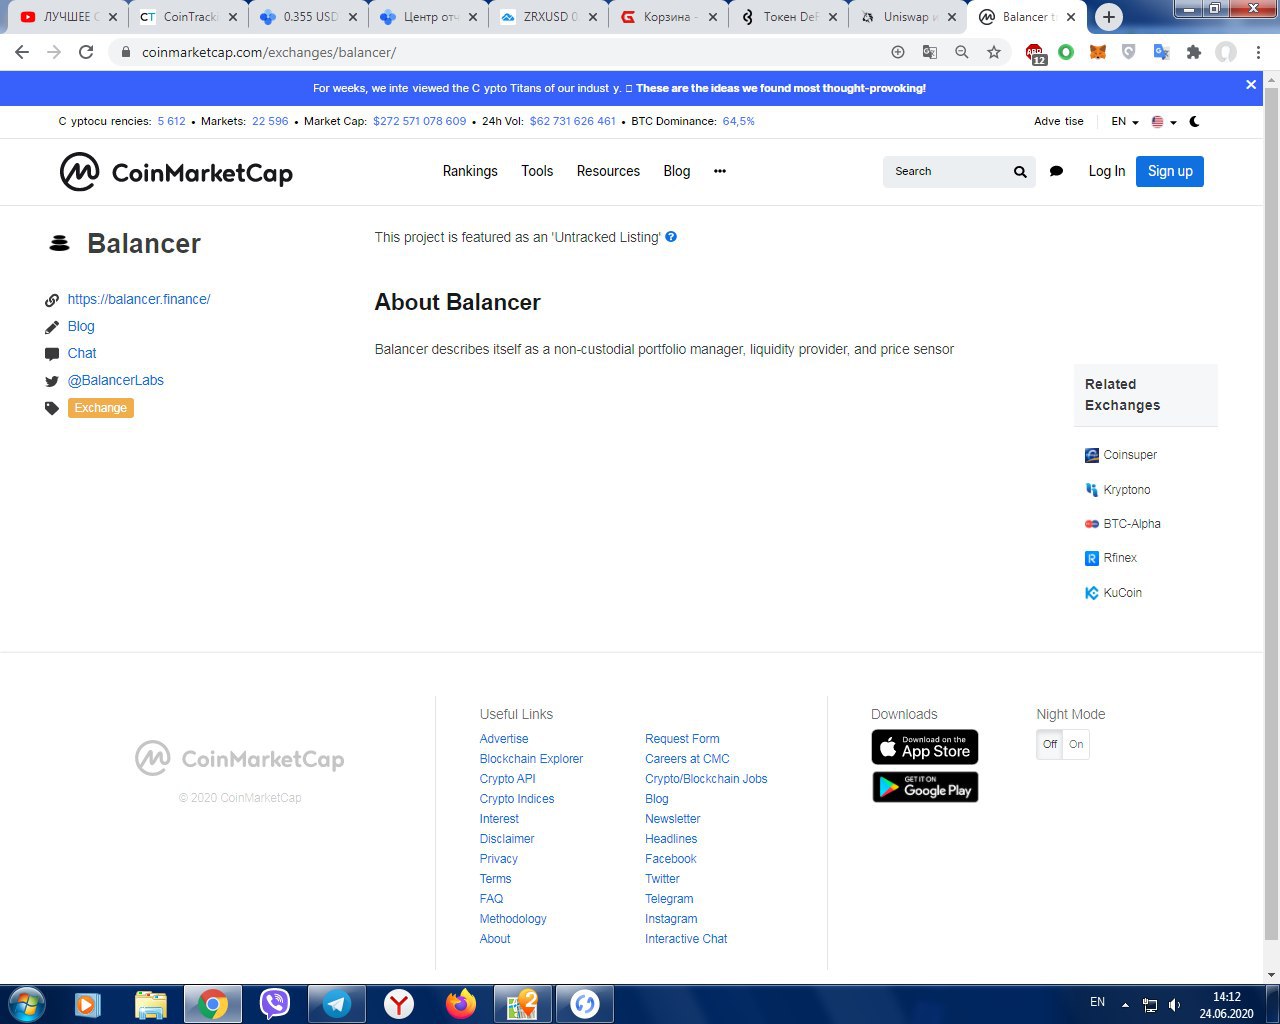Screen dimensions: 1280x1024
Task: Open Firefox from the taskbar
Action: 461,1003
